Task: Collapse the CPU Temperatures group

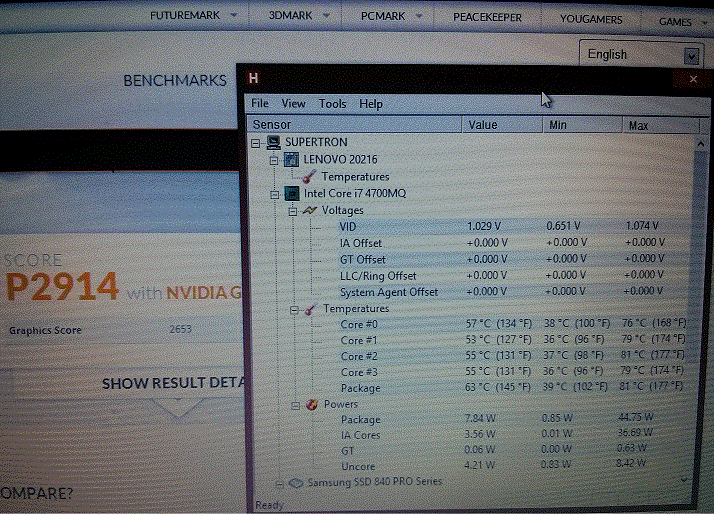Action: (x=295, y=310)
